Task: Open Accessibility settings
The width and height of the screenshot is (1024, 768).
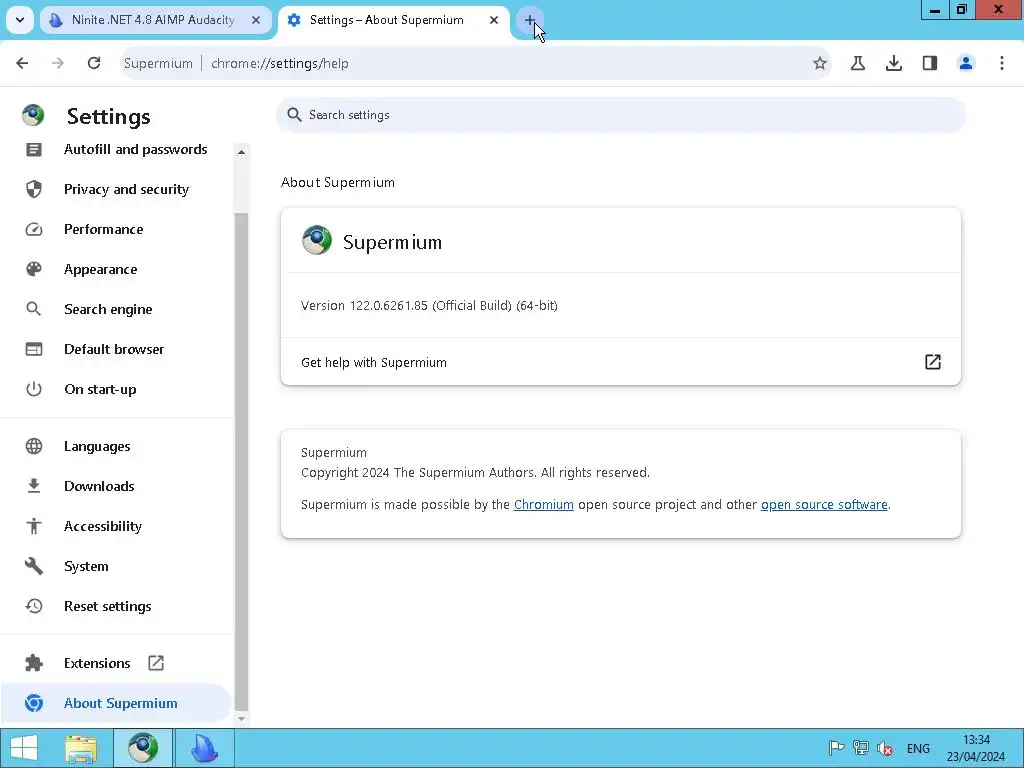Action: (116, 526)
